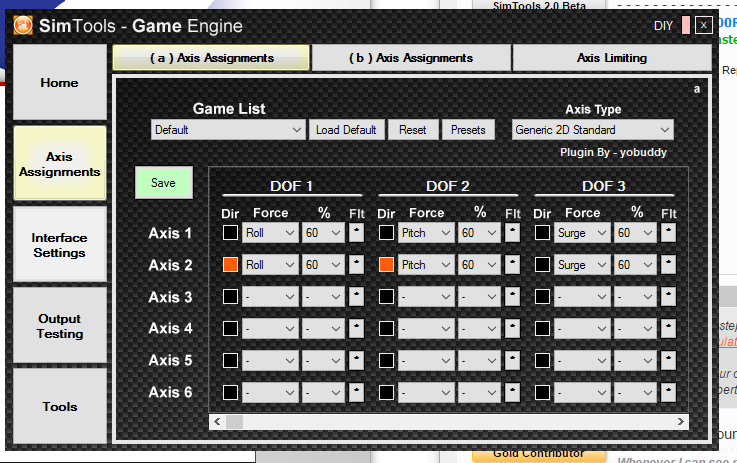The width and height of the screenshot is (737, 463).
Task: Click the pink DIY indicator box
Action: point(686,25)
